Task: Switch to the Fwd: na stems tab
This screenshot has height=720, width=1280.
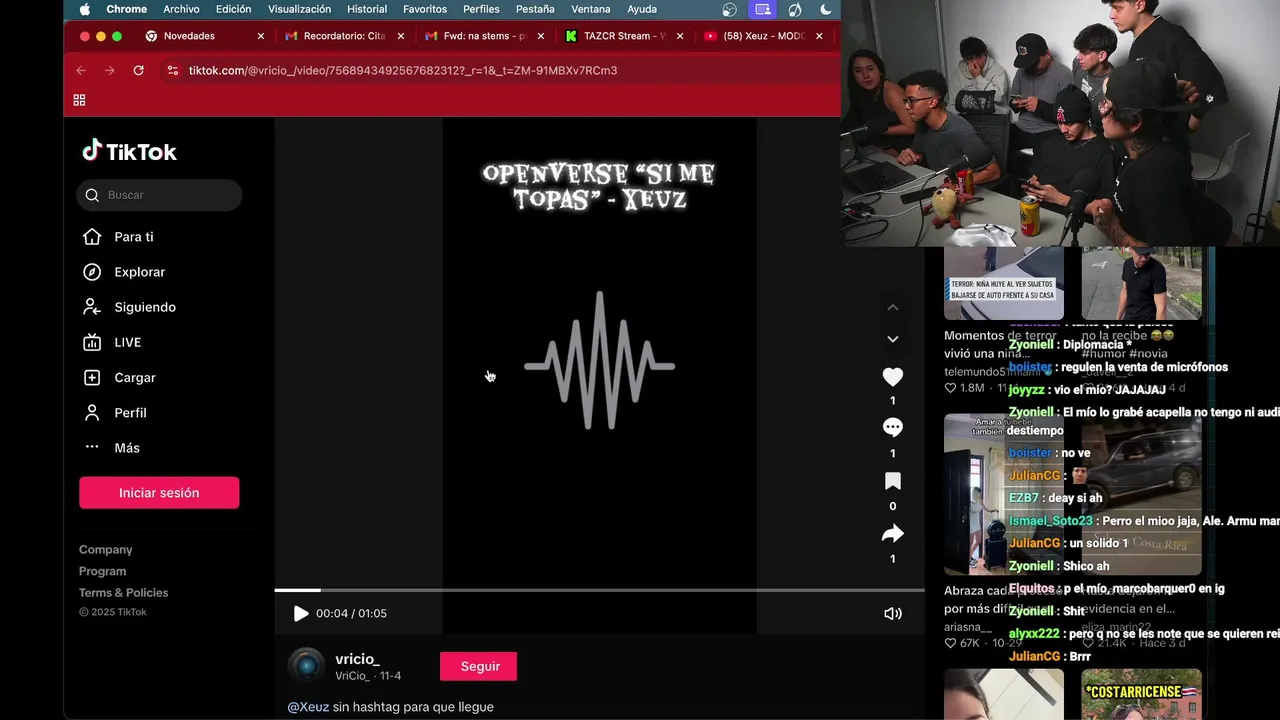Action: [485, 36]
